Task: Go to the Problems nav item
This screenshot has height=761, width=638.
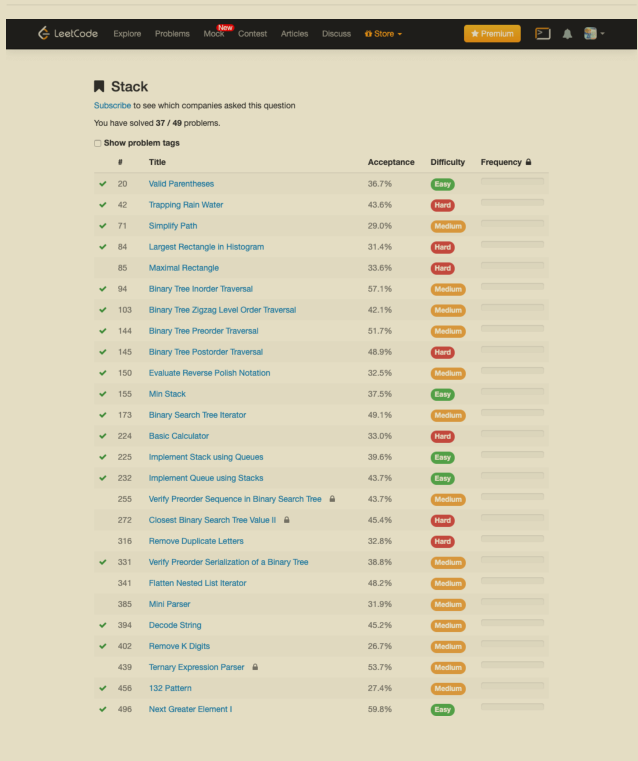Action: point(172,34)
